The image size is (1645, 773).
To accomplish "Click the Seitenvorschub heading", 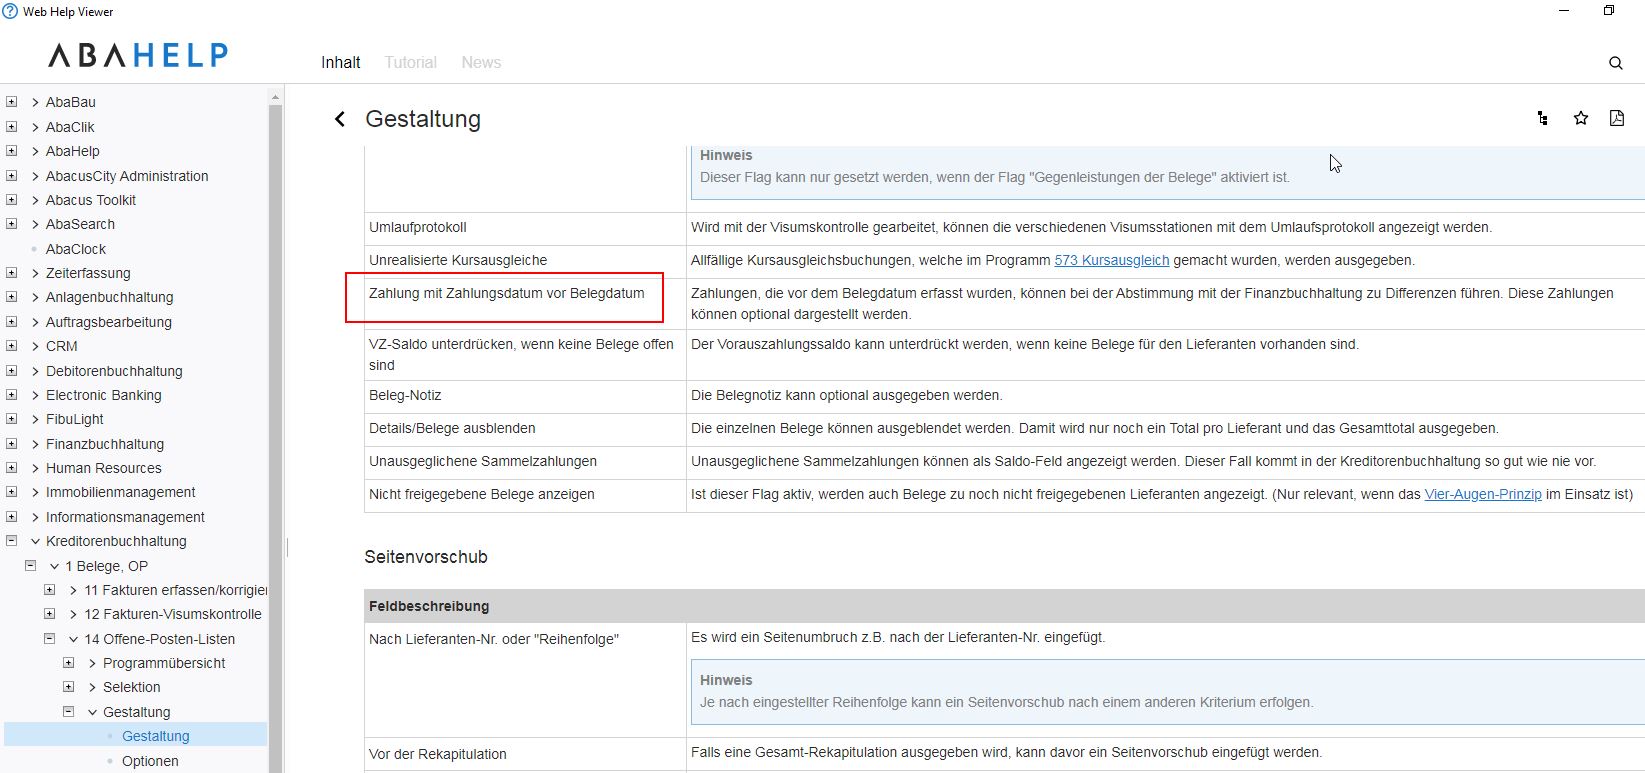I will pyautogui.click(x=426, y=557).
